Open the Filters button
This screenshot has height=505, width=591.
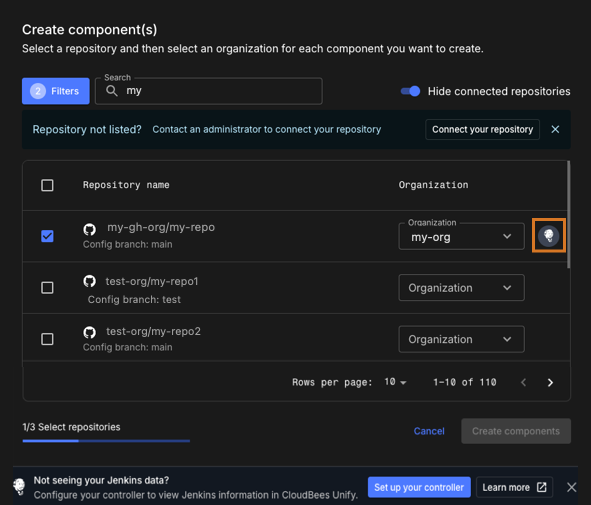[56, 91]
